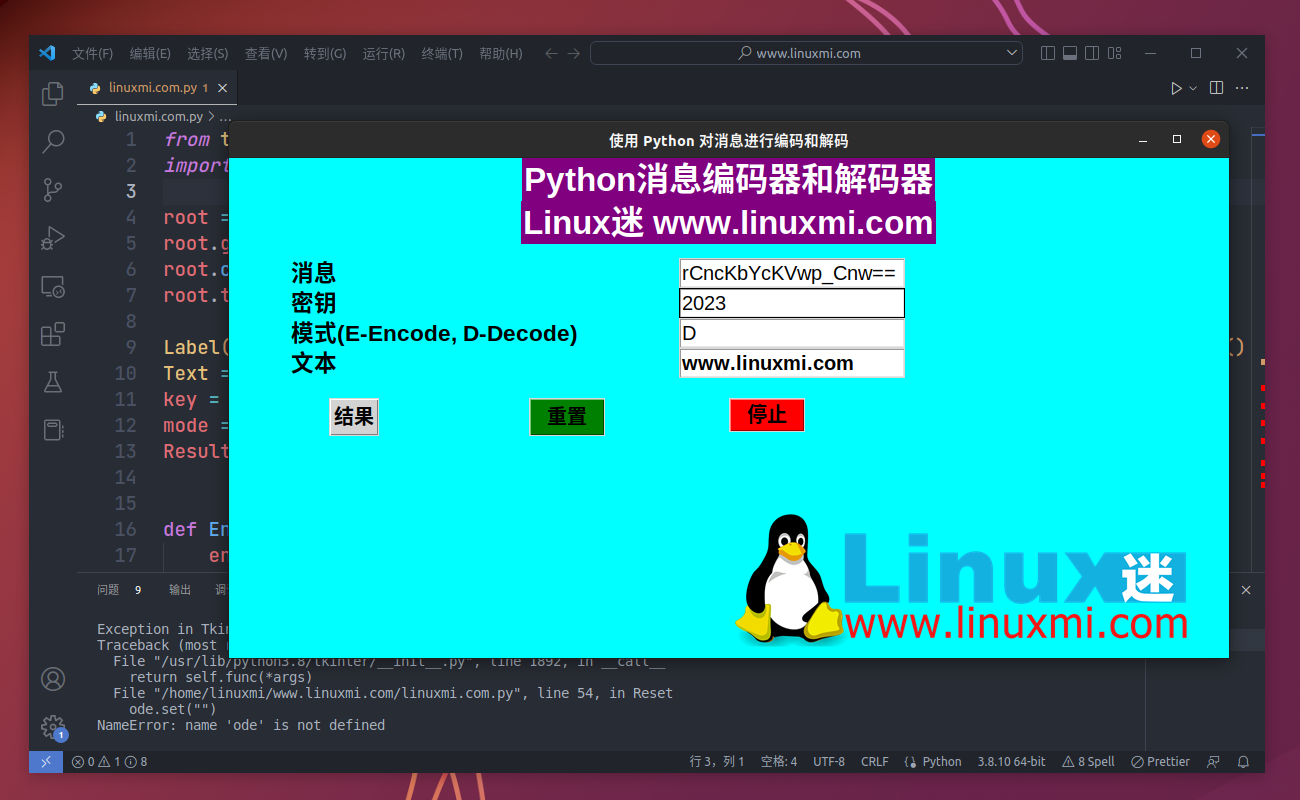Minimize the Python encoder Tkinter window

pyautogui.click(x=1143, y=140)
